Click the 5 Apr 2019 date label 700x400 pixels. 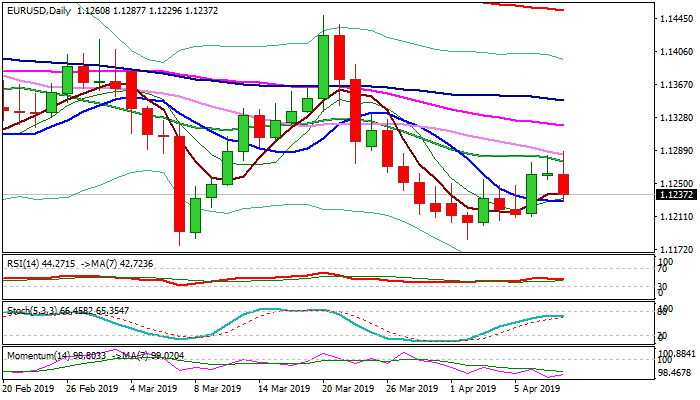click(x=535, y=389)
